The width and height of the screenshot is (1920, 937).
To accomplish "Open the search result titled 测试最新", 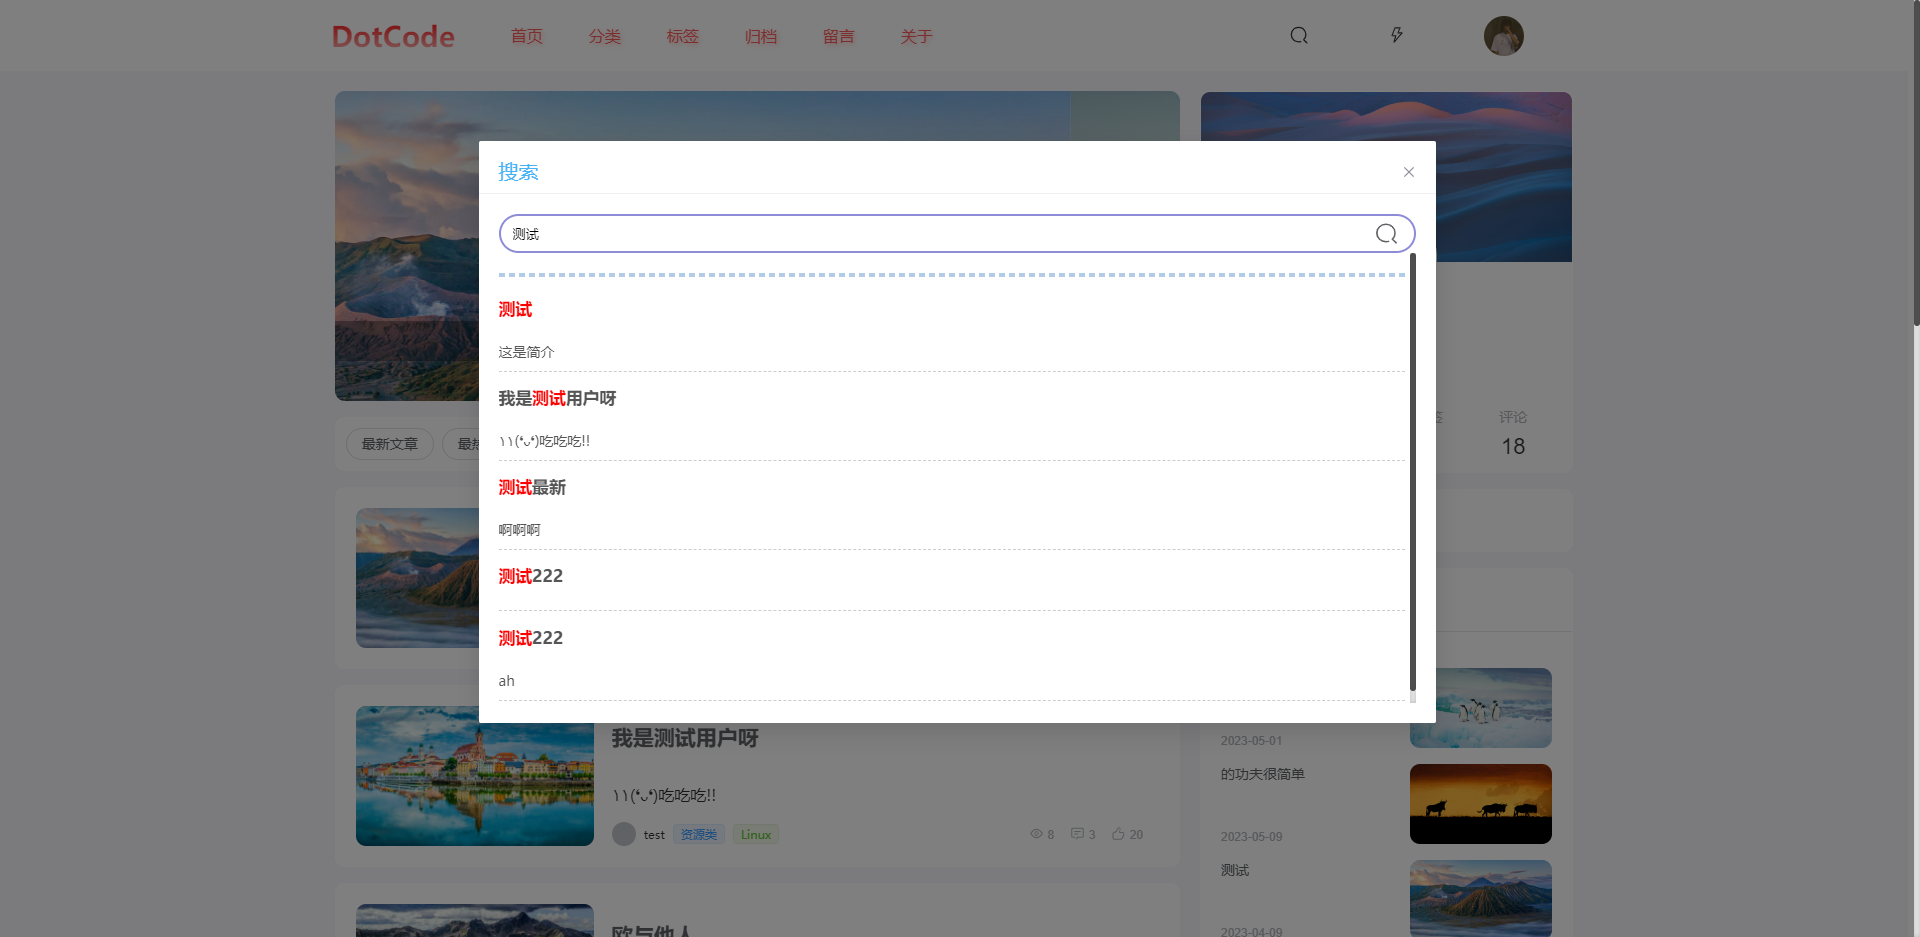I will coord(532,488).
